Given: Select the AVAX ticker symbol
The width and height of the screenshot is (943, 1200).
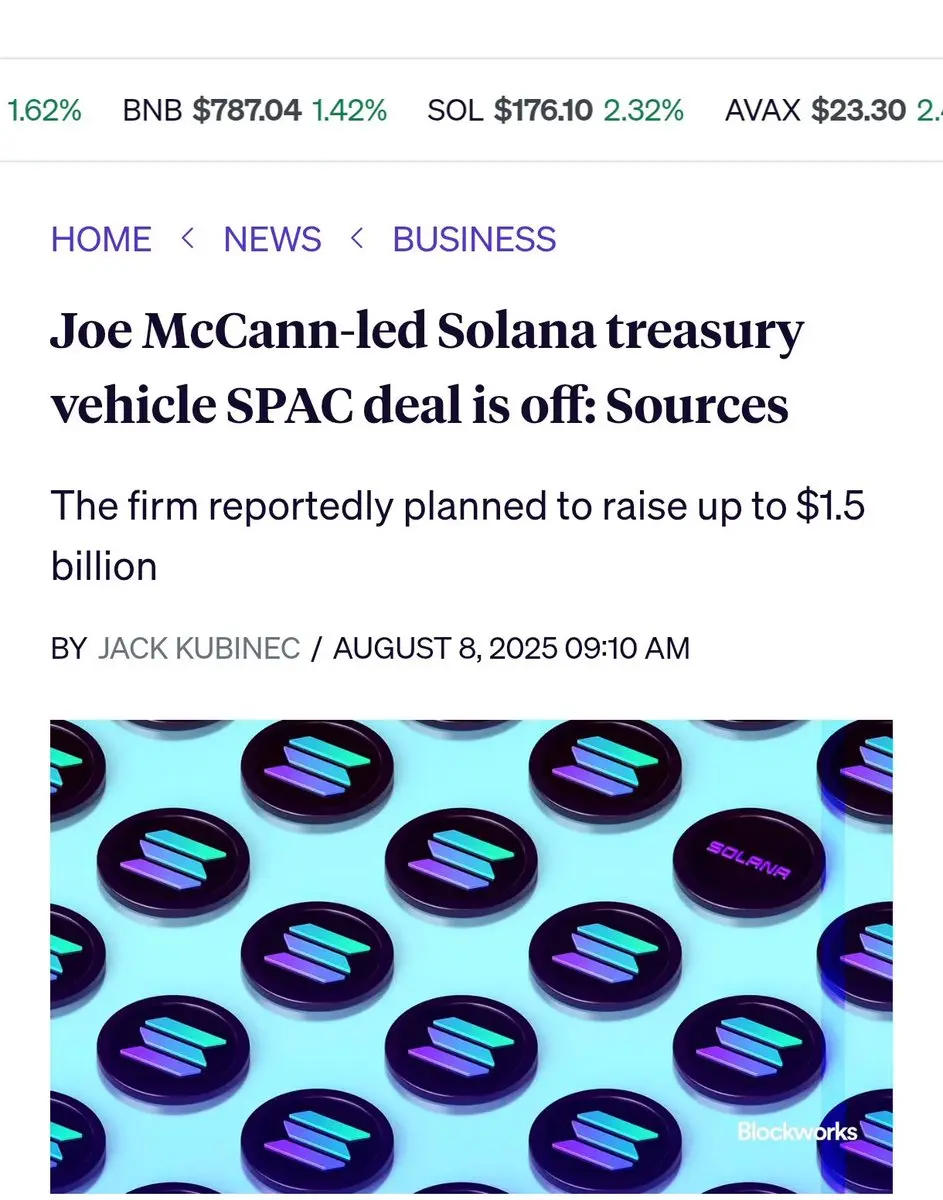Looking at the screenshot, I should coord(763,110).
